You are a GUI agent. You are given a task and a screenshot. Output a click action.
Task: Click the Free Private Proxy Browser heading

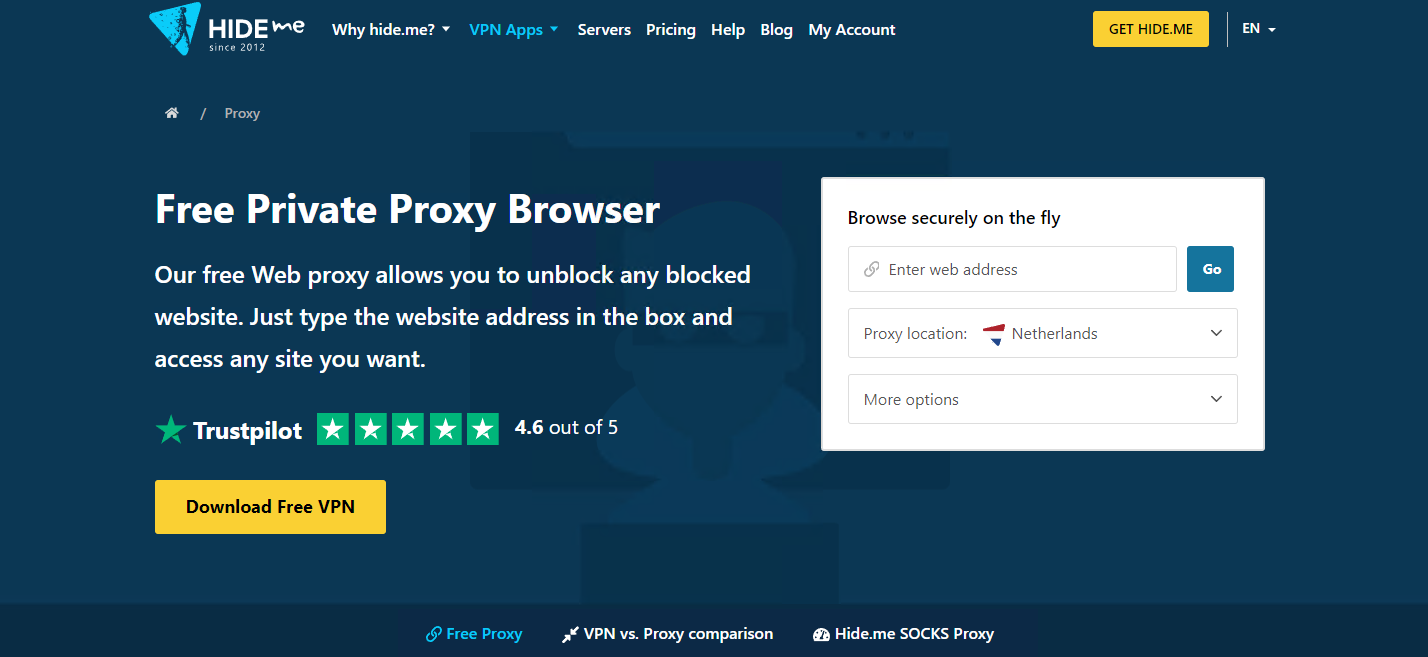(x=407, y=210)
